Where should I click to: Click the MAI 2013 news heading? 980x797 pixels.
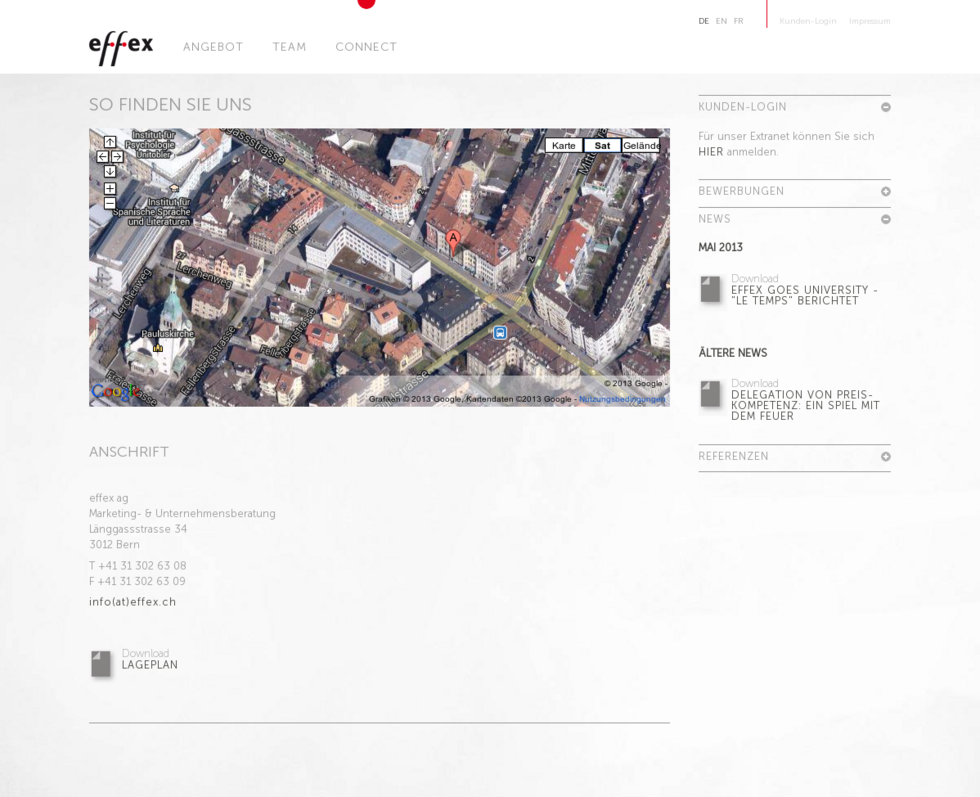[x=721, y=248]
